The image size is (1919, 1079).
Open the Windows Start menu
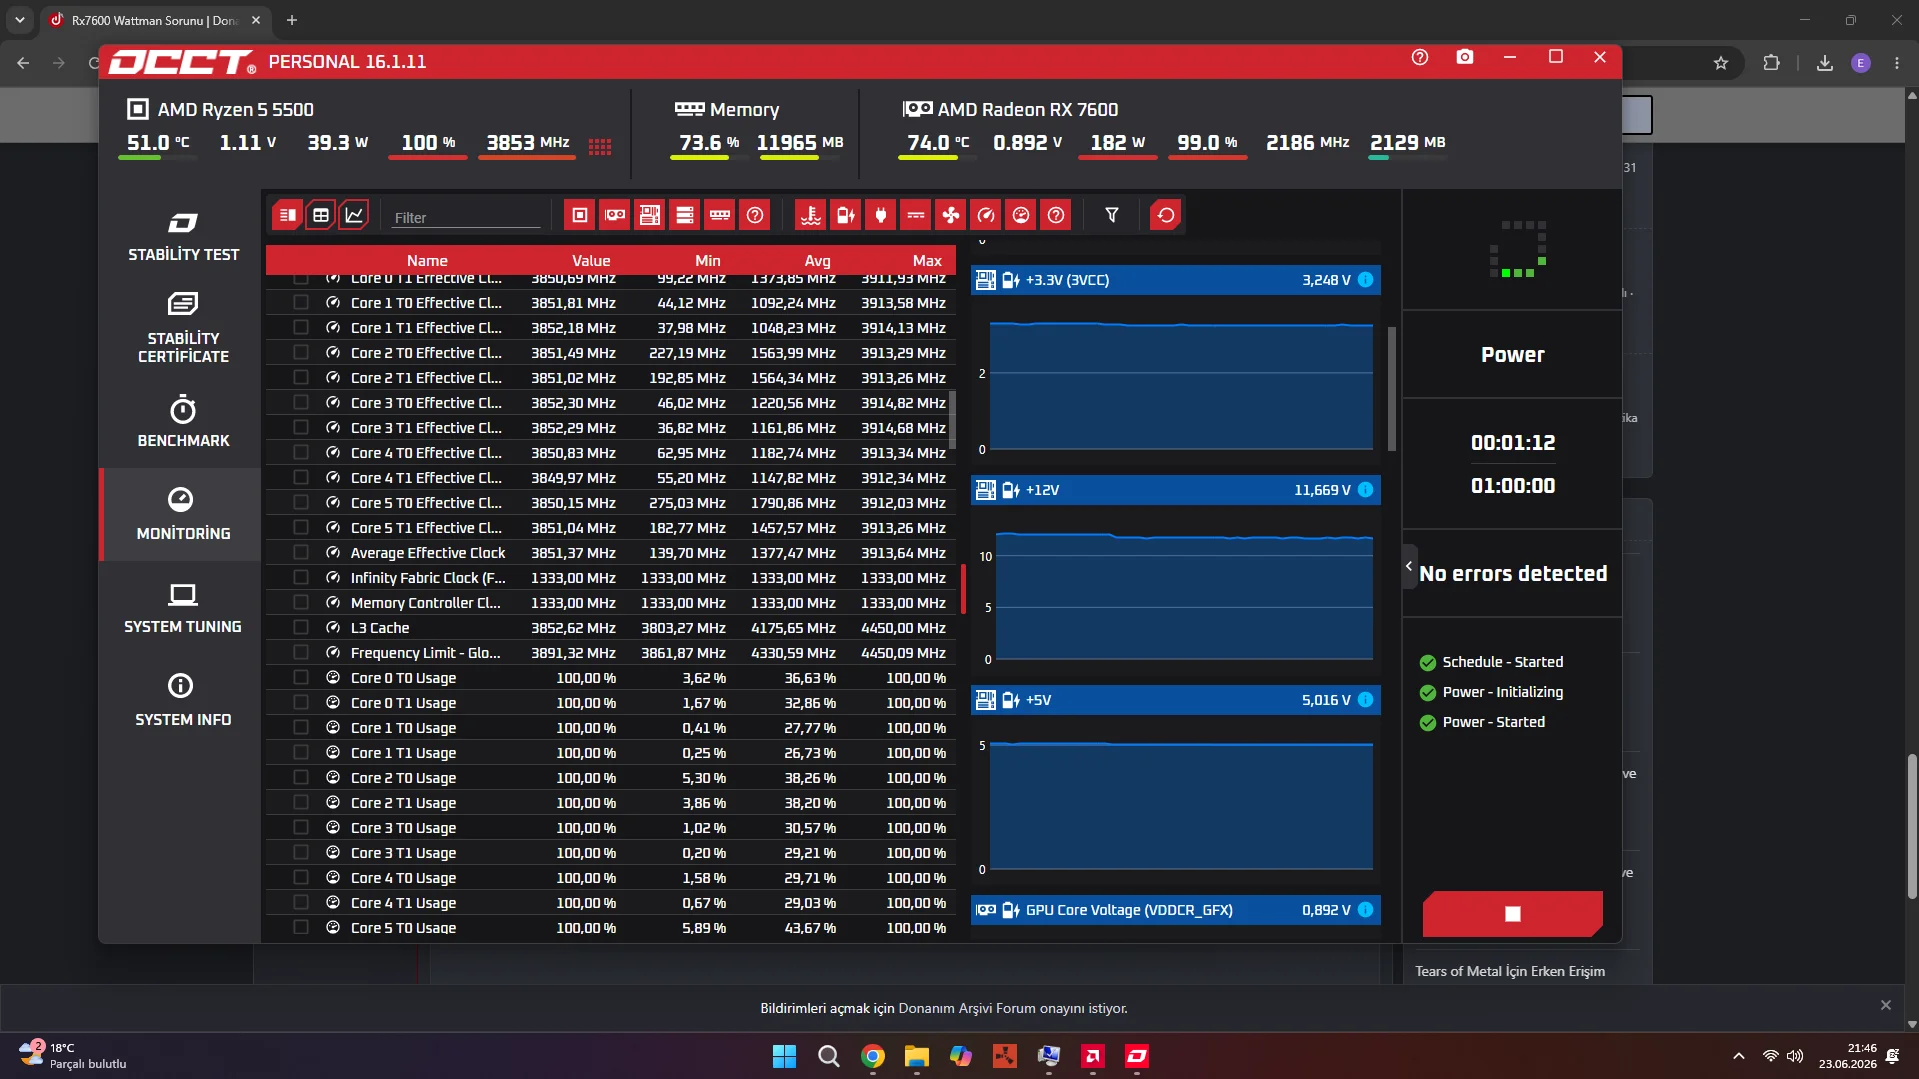point(785,1056)
